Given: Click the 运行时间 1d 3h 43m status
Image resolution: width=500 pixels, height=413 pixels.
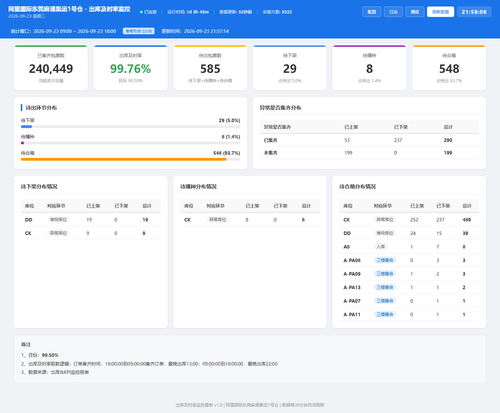Looking at the screenshot, I should point(188,12).
